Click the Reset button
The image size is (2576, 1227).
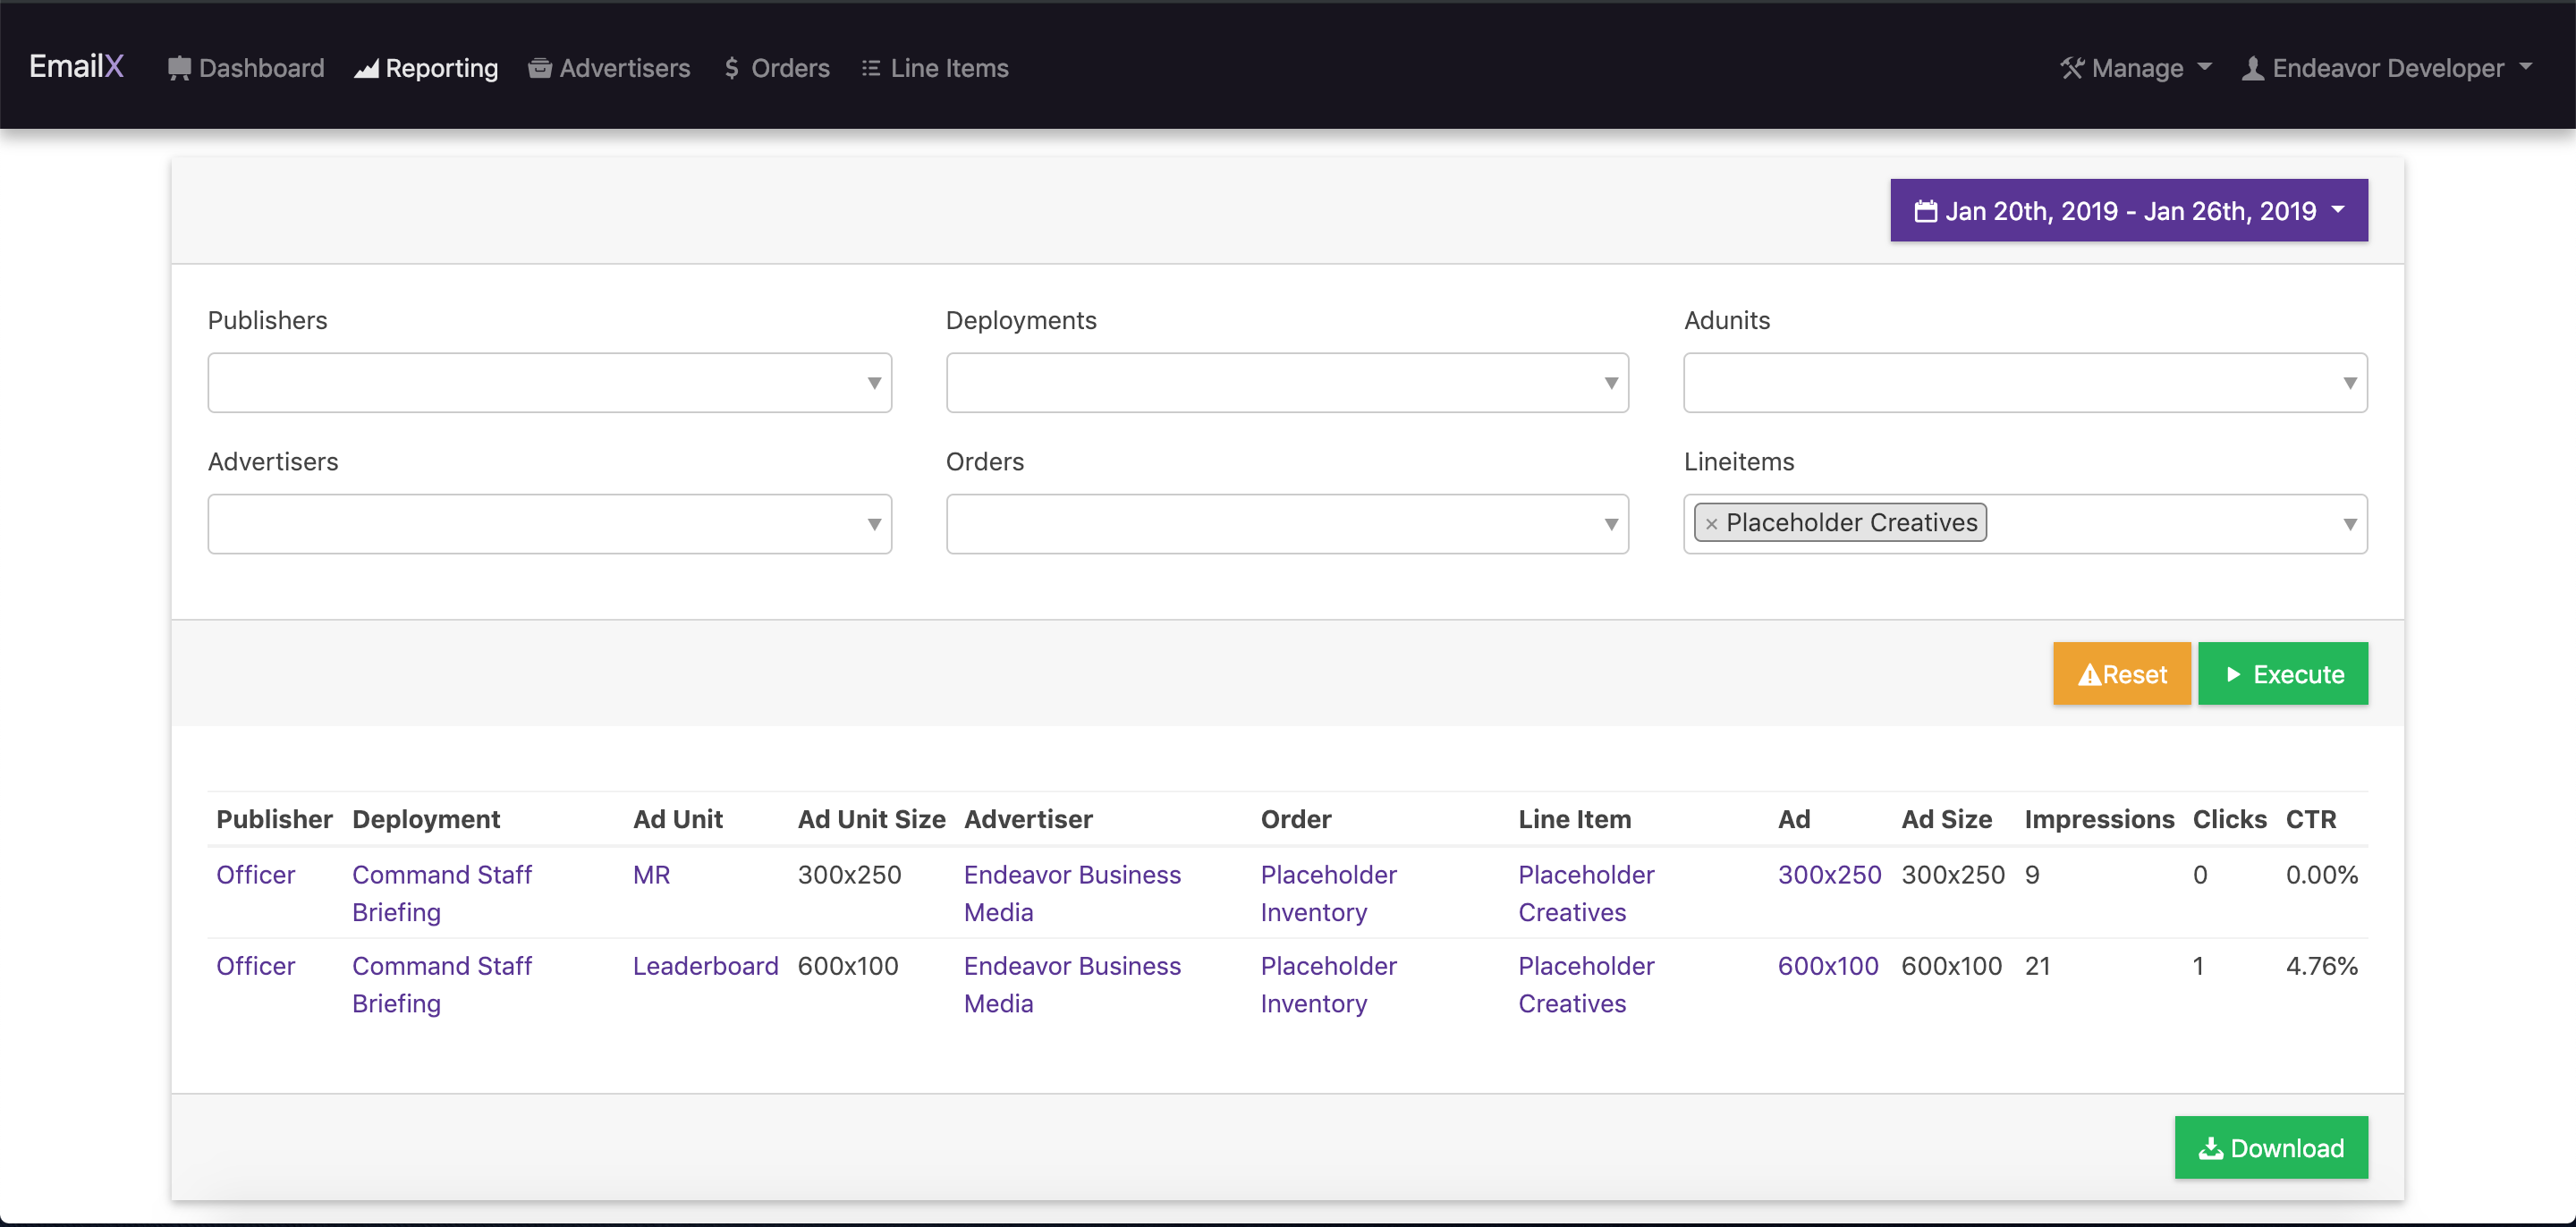tap(2121, 674)
